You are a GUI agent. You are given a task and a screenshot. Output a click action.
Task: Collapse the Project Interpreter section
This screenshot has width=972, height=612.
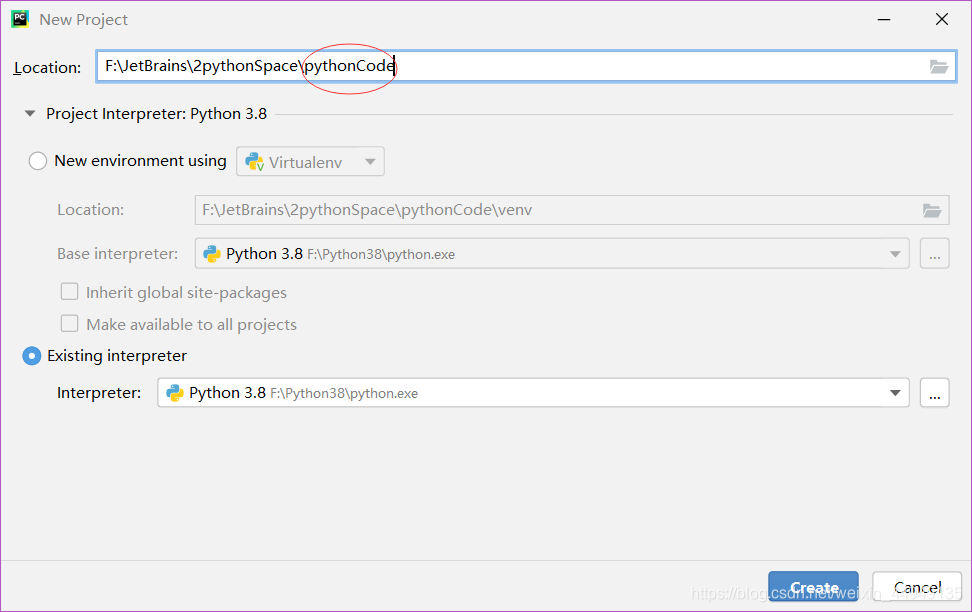point(29,113)
